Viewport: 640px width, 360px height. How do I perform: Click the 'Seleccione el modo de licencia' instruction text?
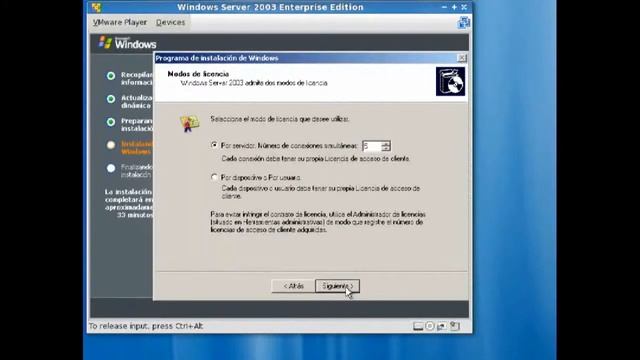[280, 119]
